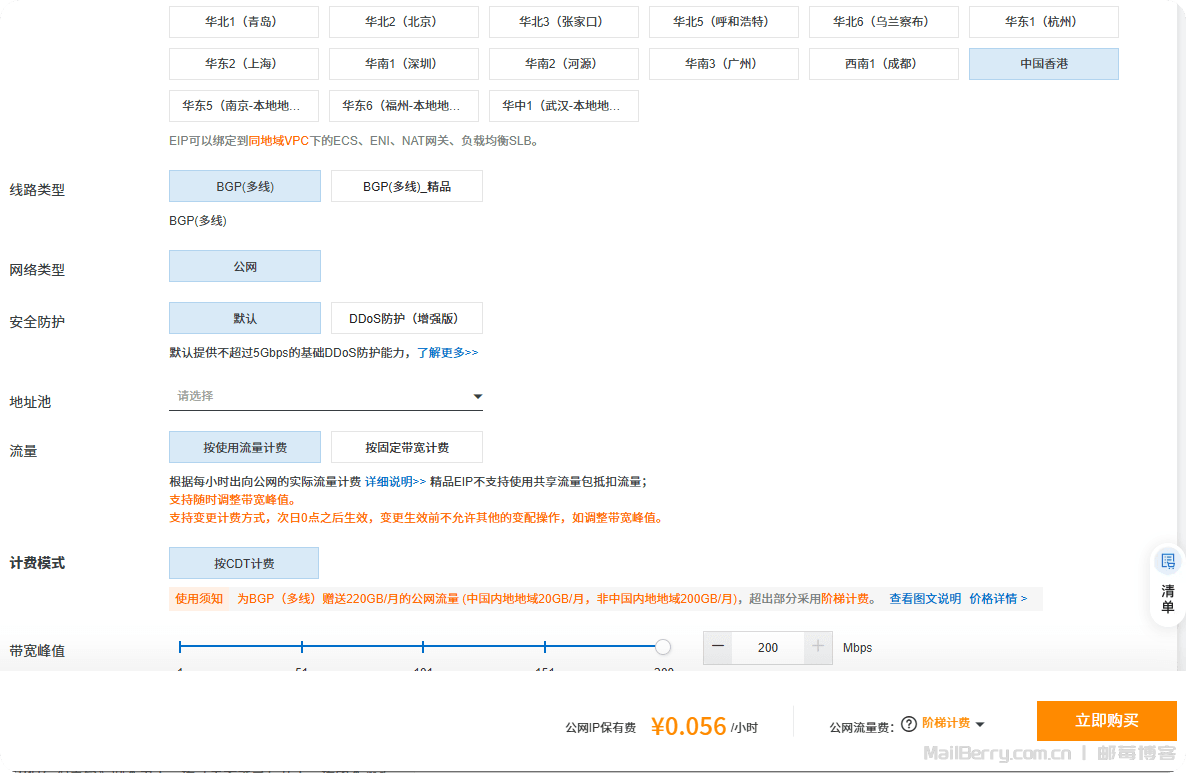
Task: Switch to 按固定带宽计费 billing
Action: [x=407, y=447]
